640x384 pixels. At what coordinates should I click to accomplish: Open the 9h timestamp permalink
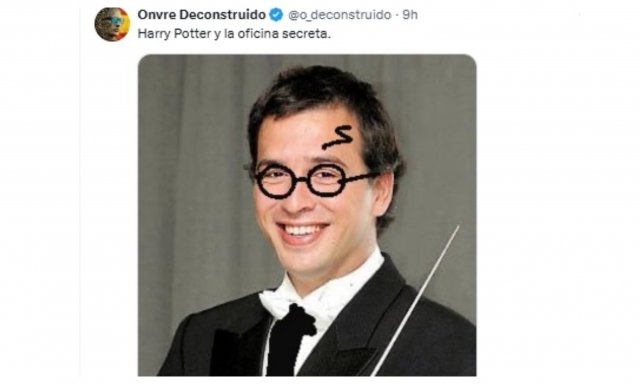(410, 15)
